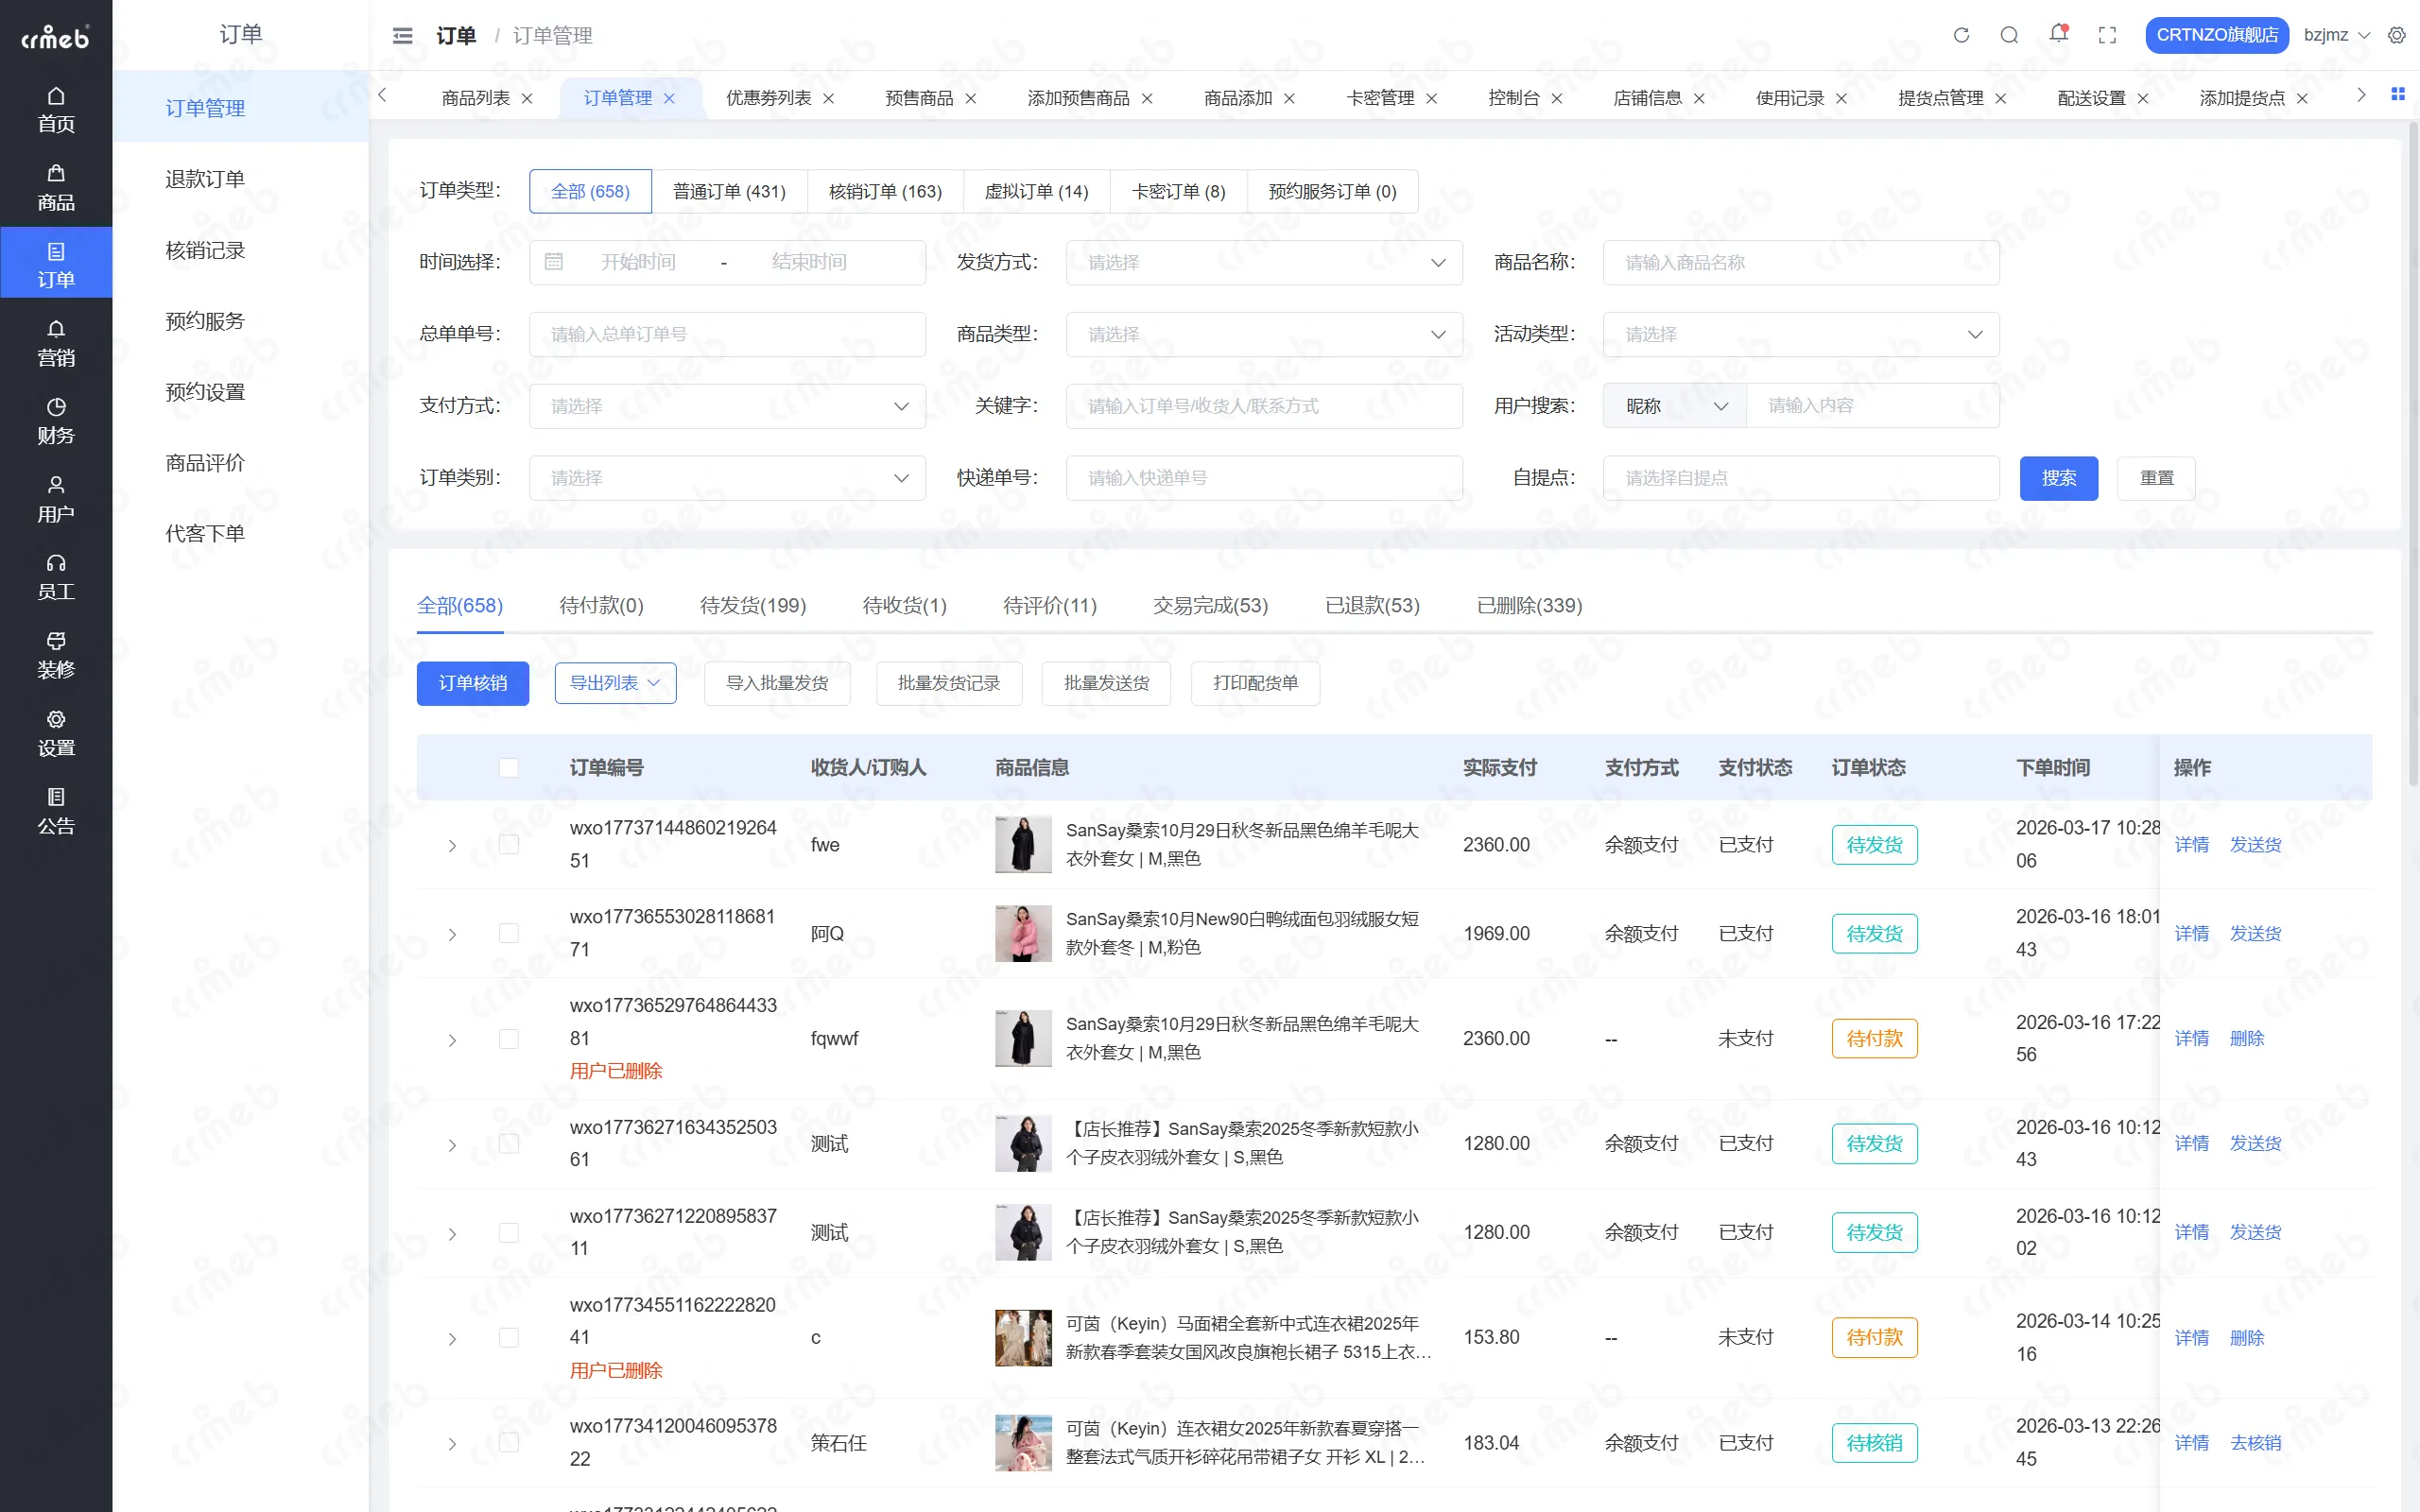
Task: Tick checkbox for order of 第石任
Action: point(508,1442)
